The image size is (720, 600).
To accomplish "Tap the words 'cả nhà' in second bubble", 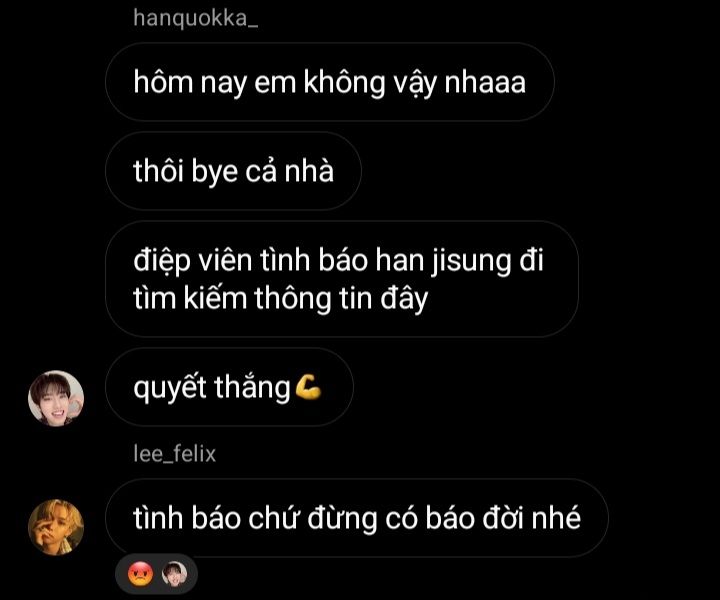I will 289,171.
